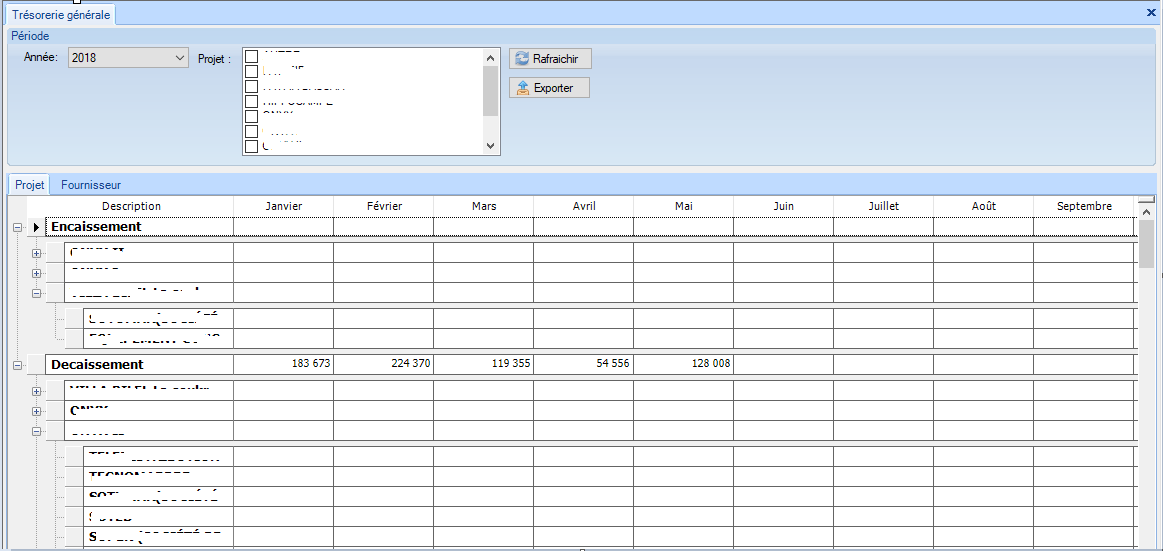Expand the first row under Encaissement
Image resolution: width=1163 pixels, height=551 pixels.
pyautogui.click(x=37, y=253)
